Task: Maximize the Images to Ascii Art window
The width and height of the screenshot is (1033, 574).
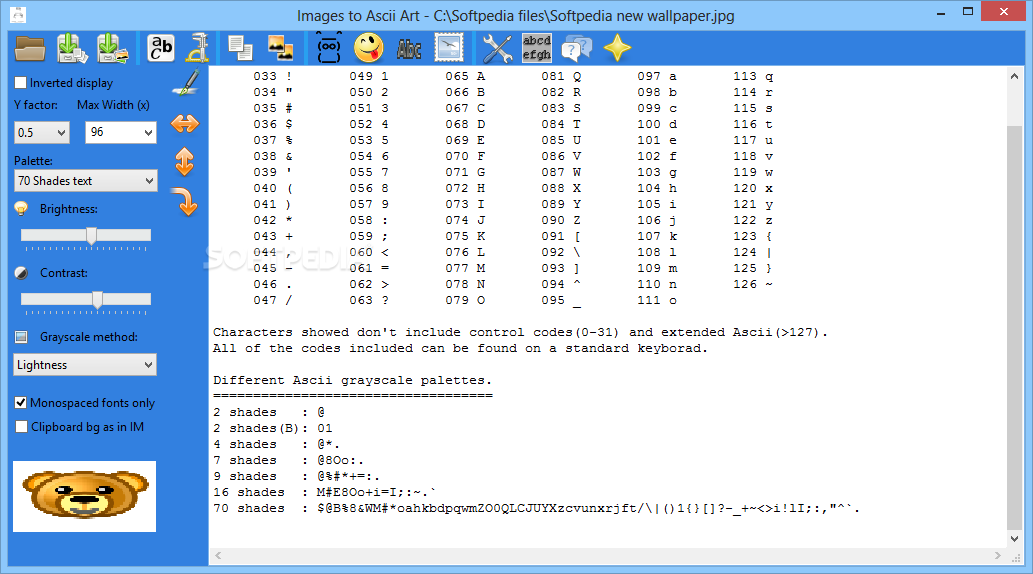Action: (968, 11)
